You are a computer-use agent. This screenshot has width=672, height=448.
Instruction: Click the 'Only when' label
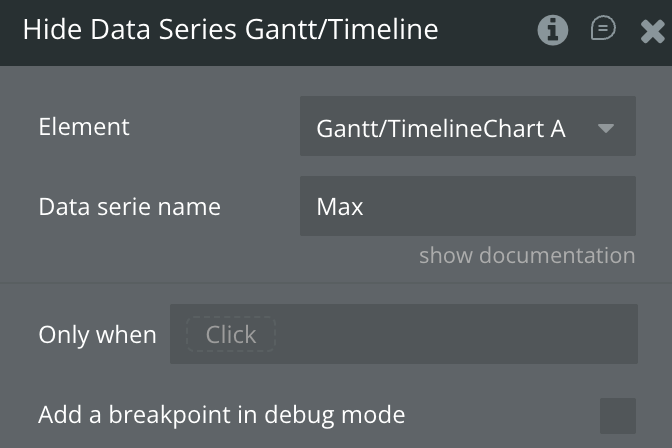[97, 334]
